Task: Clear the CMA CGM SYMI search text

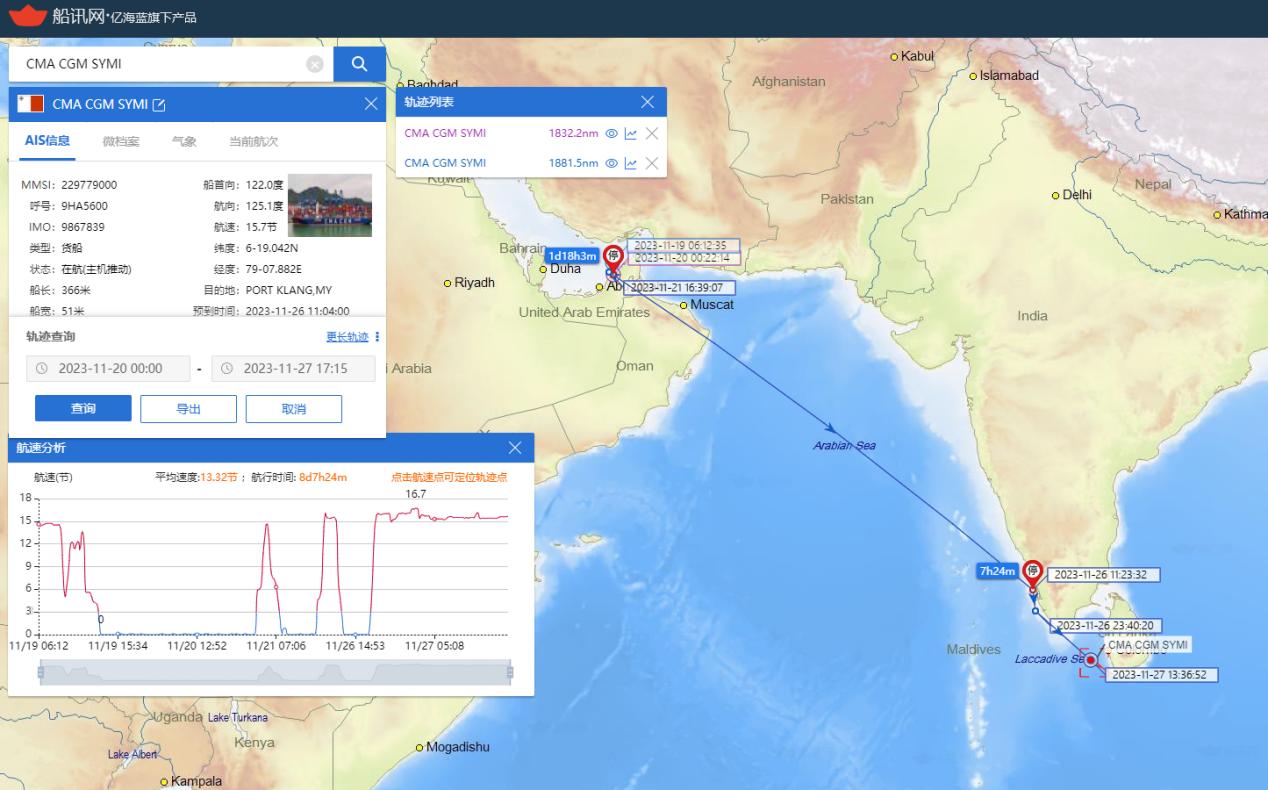Action: coord(315,64)
